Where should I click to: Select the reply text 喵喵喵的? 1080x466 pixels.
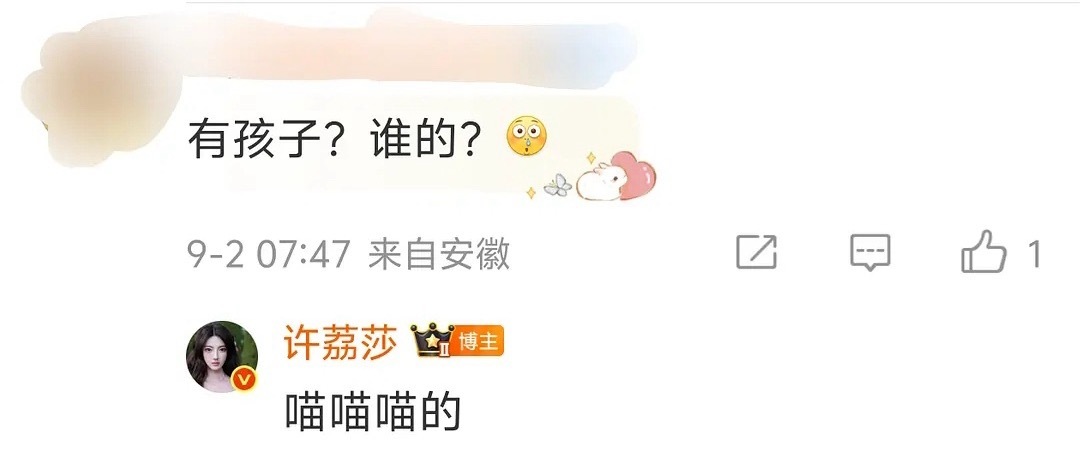373,412
